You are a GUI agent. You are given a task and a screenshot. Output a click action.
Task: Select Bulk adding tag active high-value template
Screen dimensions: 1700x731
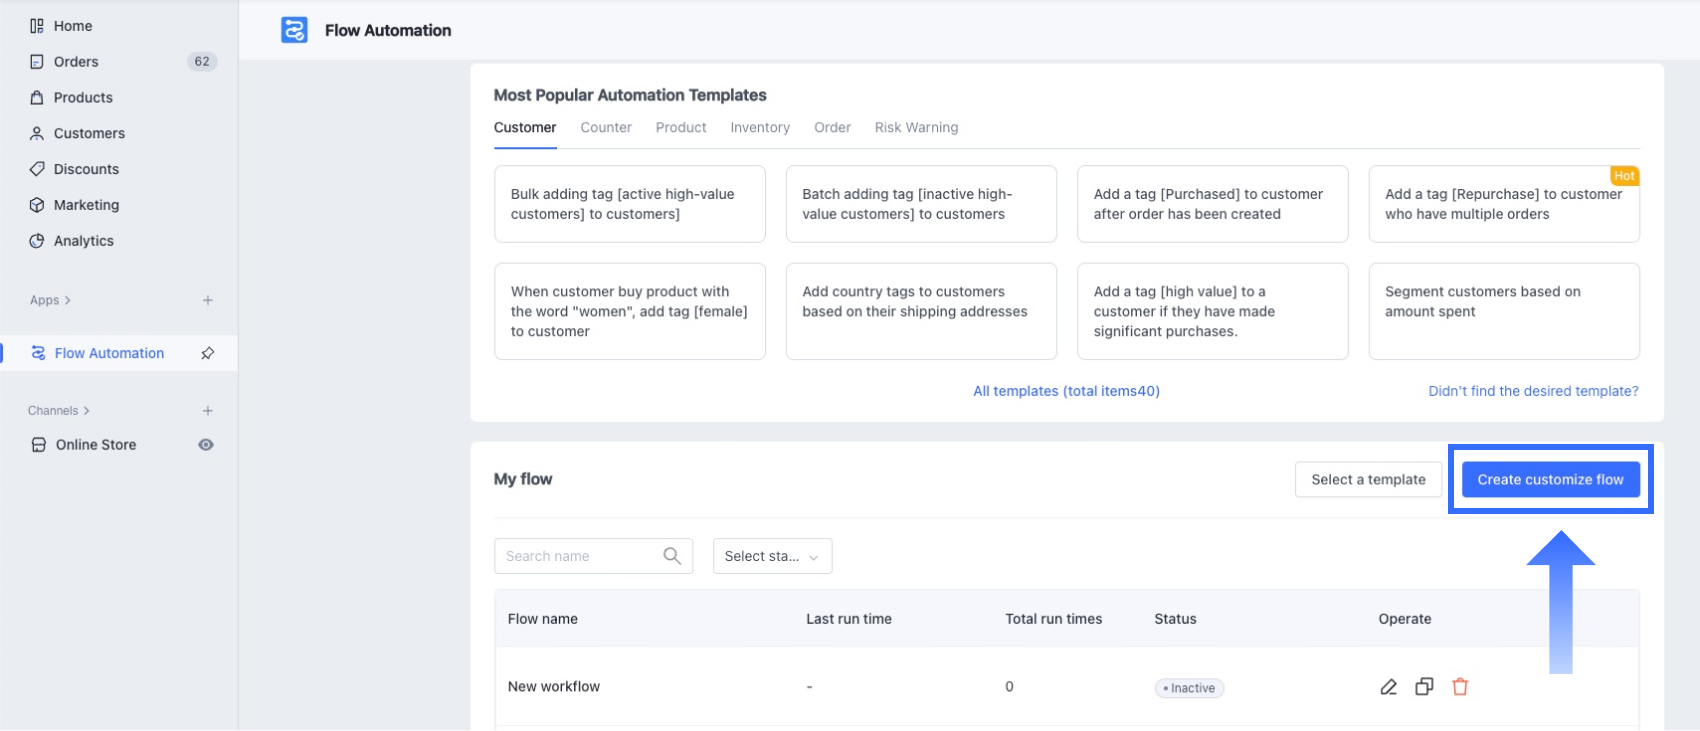click(x=630, y=204)
